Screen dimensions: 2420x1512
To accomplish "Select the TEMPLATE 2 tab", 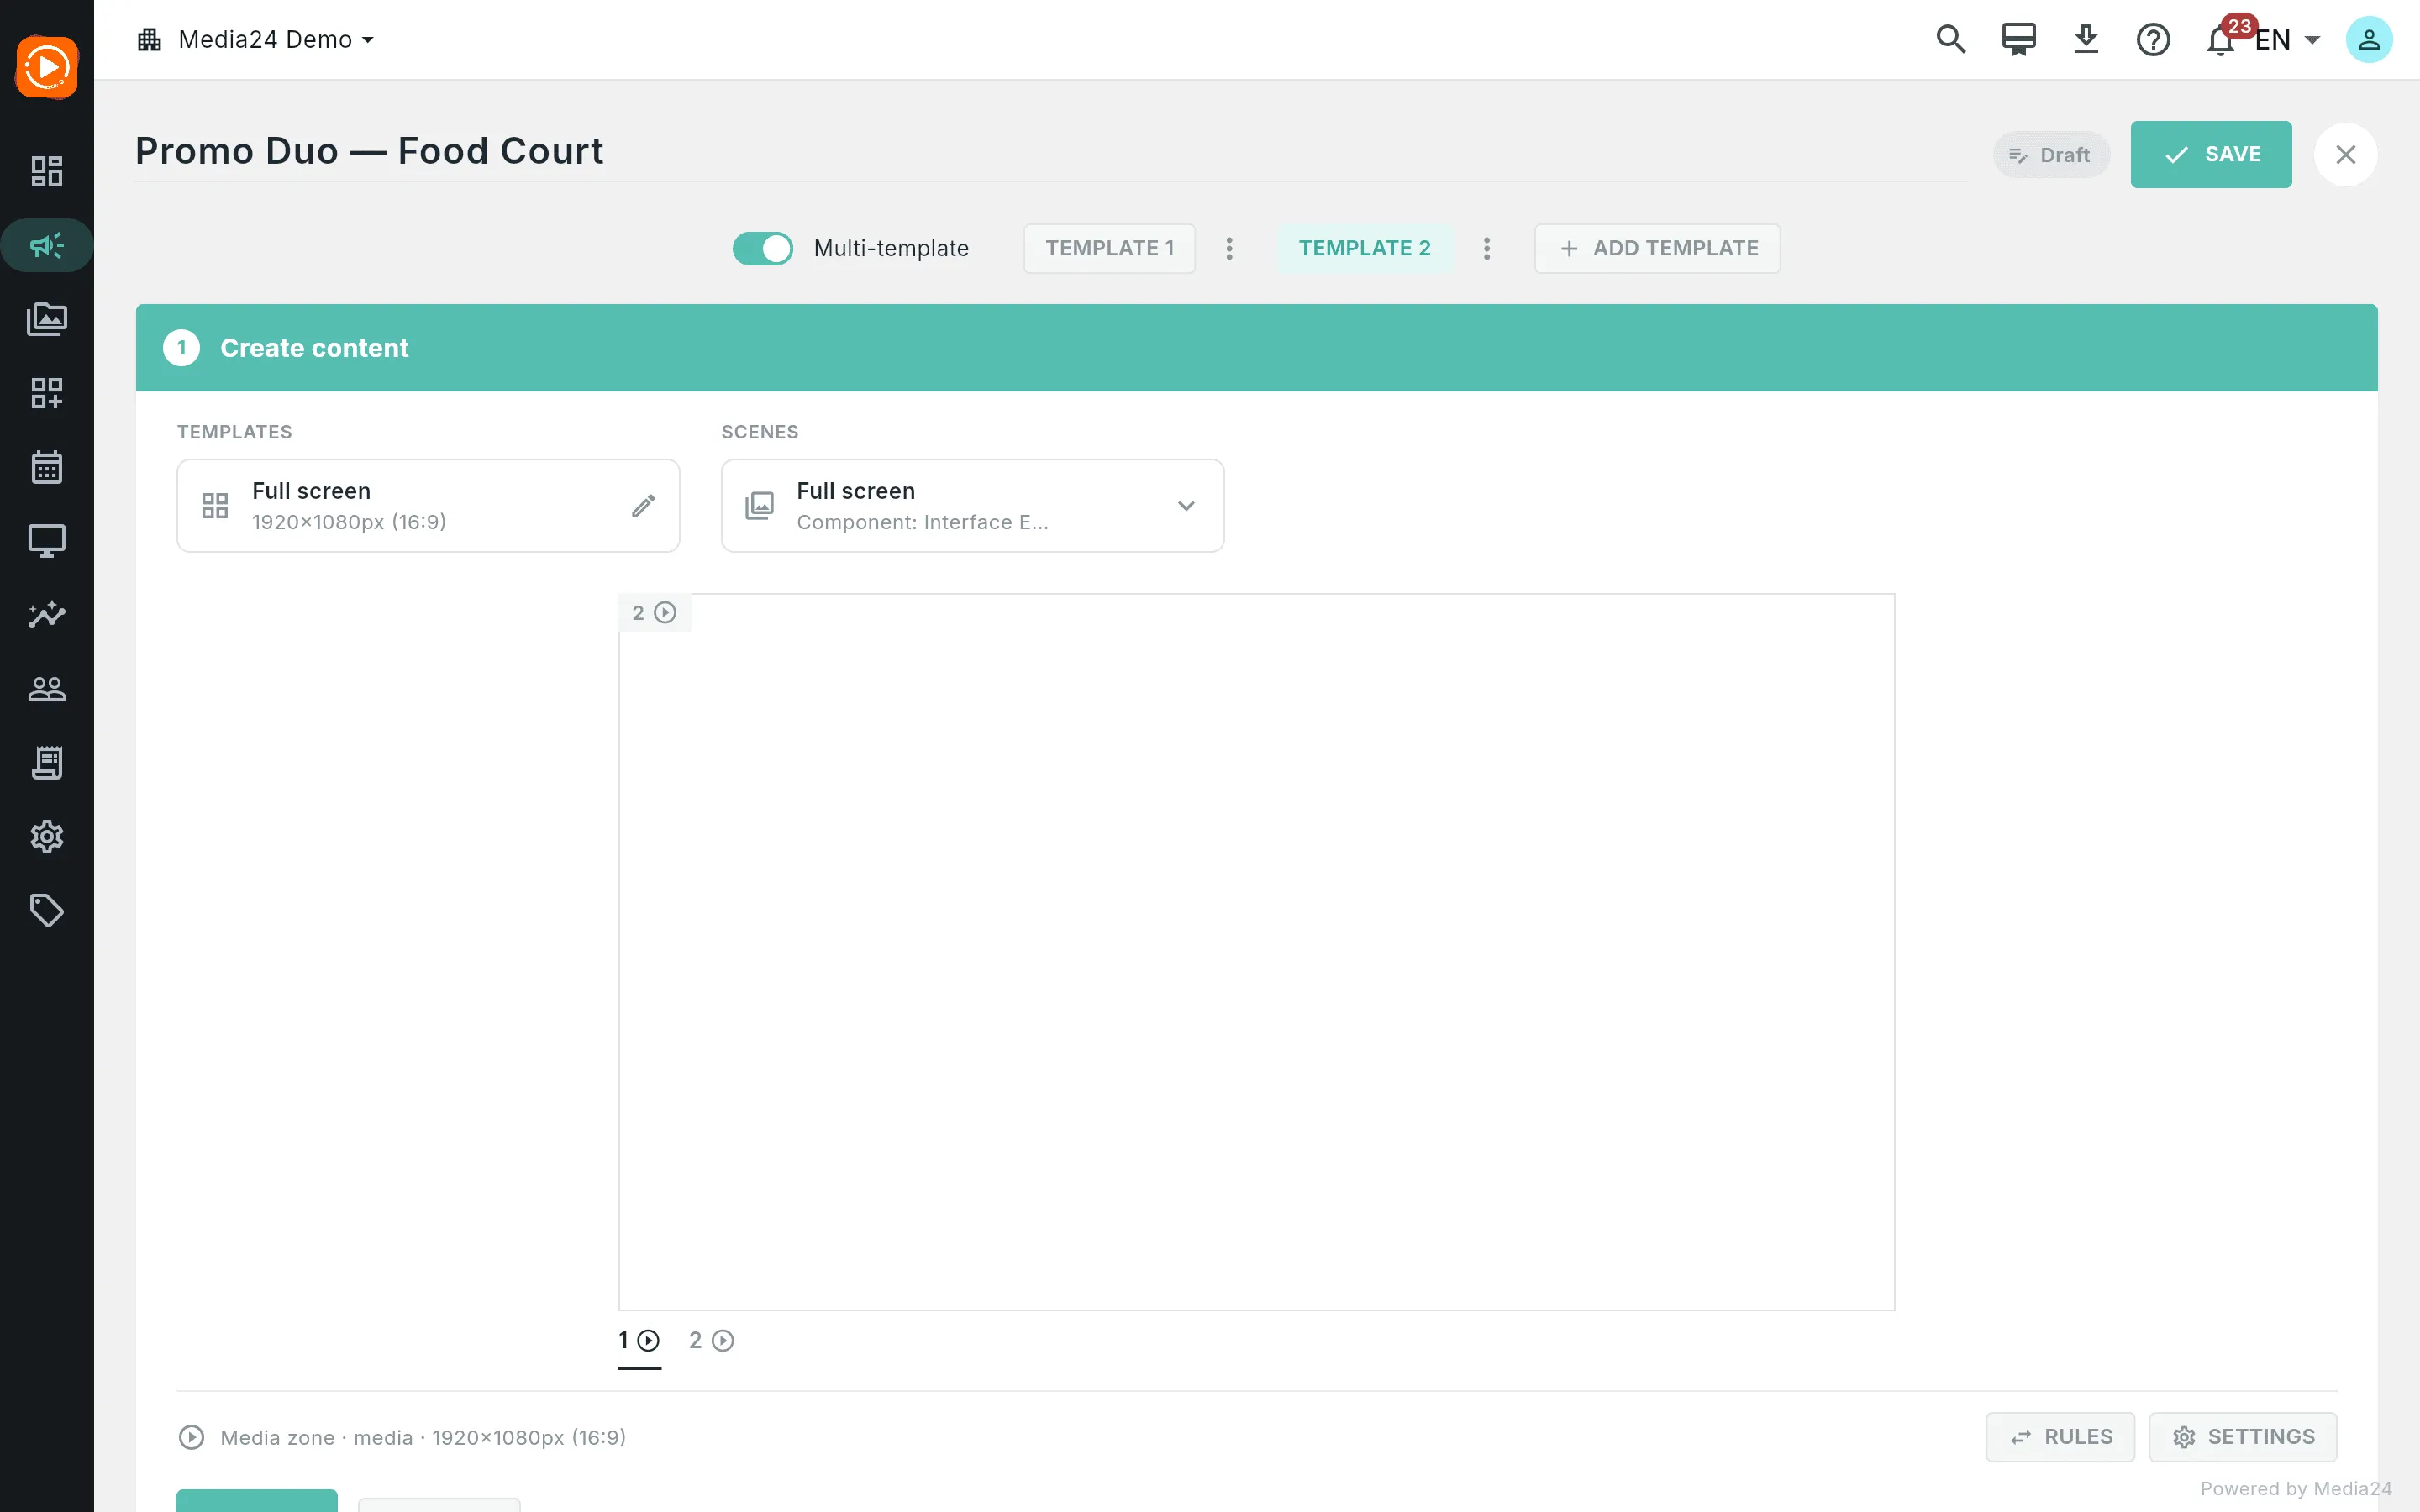I will [x=1364, y=248].
